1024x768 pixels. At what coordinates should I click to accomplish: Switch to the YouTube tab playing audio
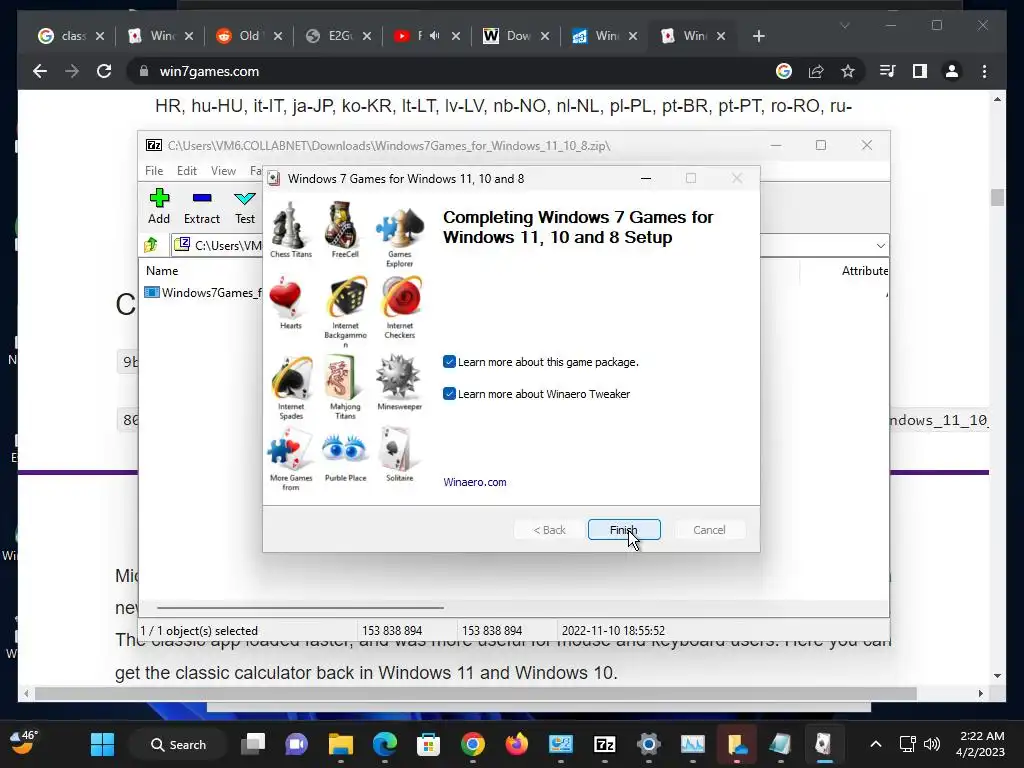tap(427, 36)
